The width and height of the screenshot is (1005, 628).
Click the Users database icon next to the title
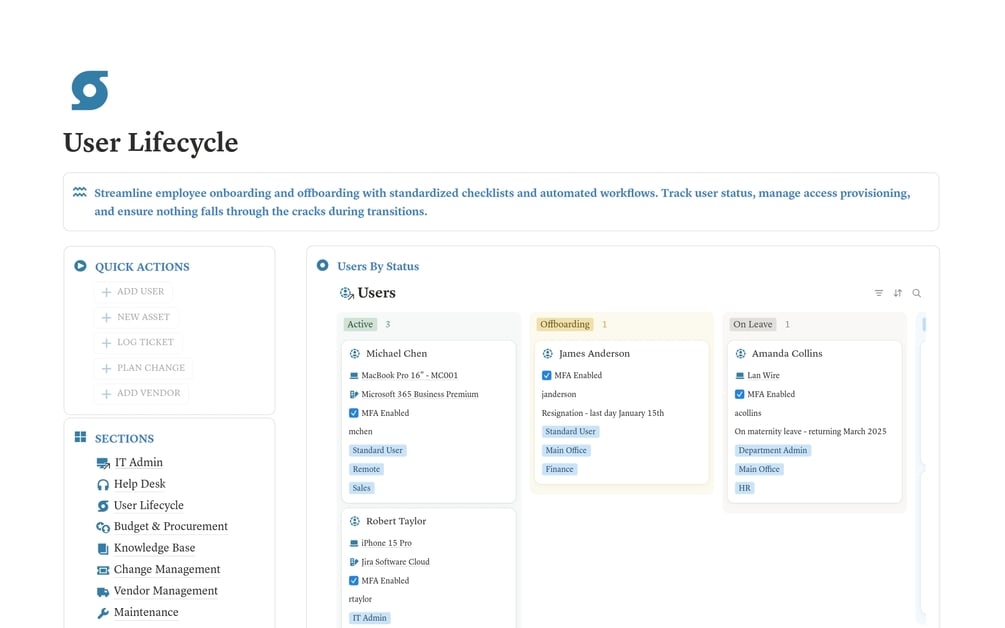pos(347,293)
